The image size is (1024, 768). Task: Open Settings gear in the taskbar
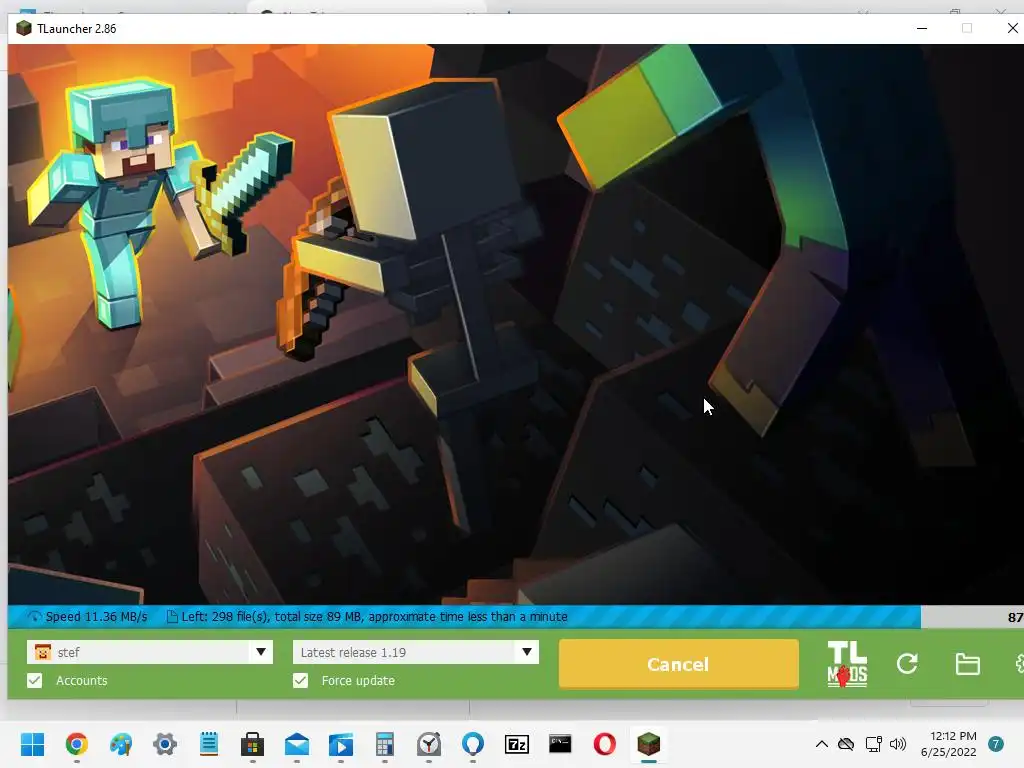[x=165, y=744]
